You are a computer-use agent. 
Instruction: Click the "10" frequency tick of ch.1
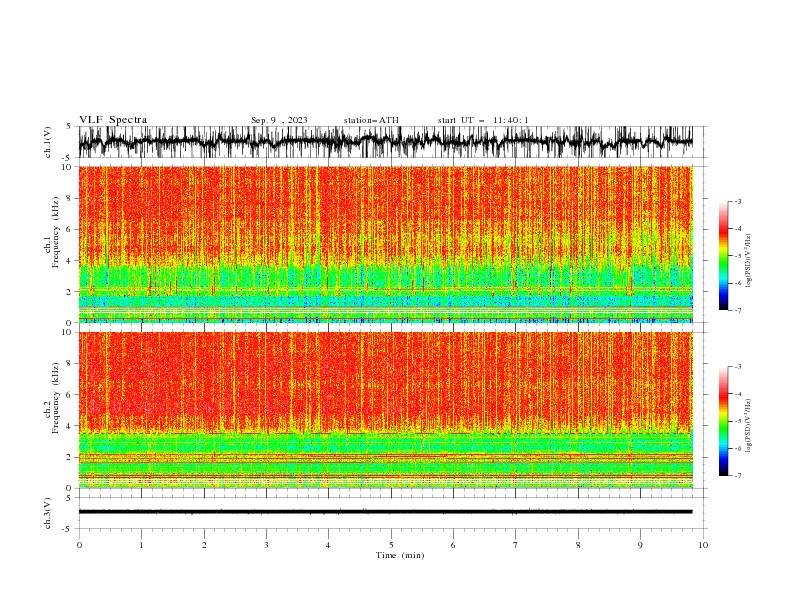point(67,167)
